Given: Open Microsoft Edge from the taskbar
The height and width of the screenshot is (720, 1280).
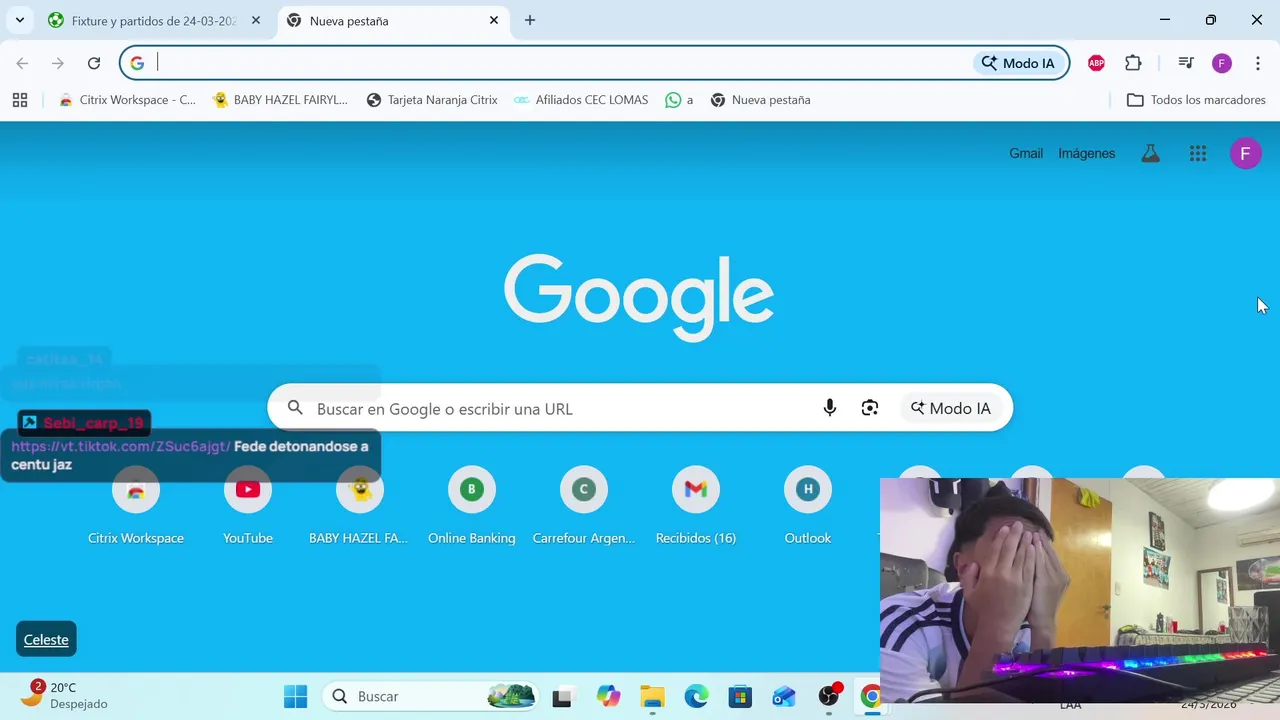Looking at the screenshot, I should point(696,696).
